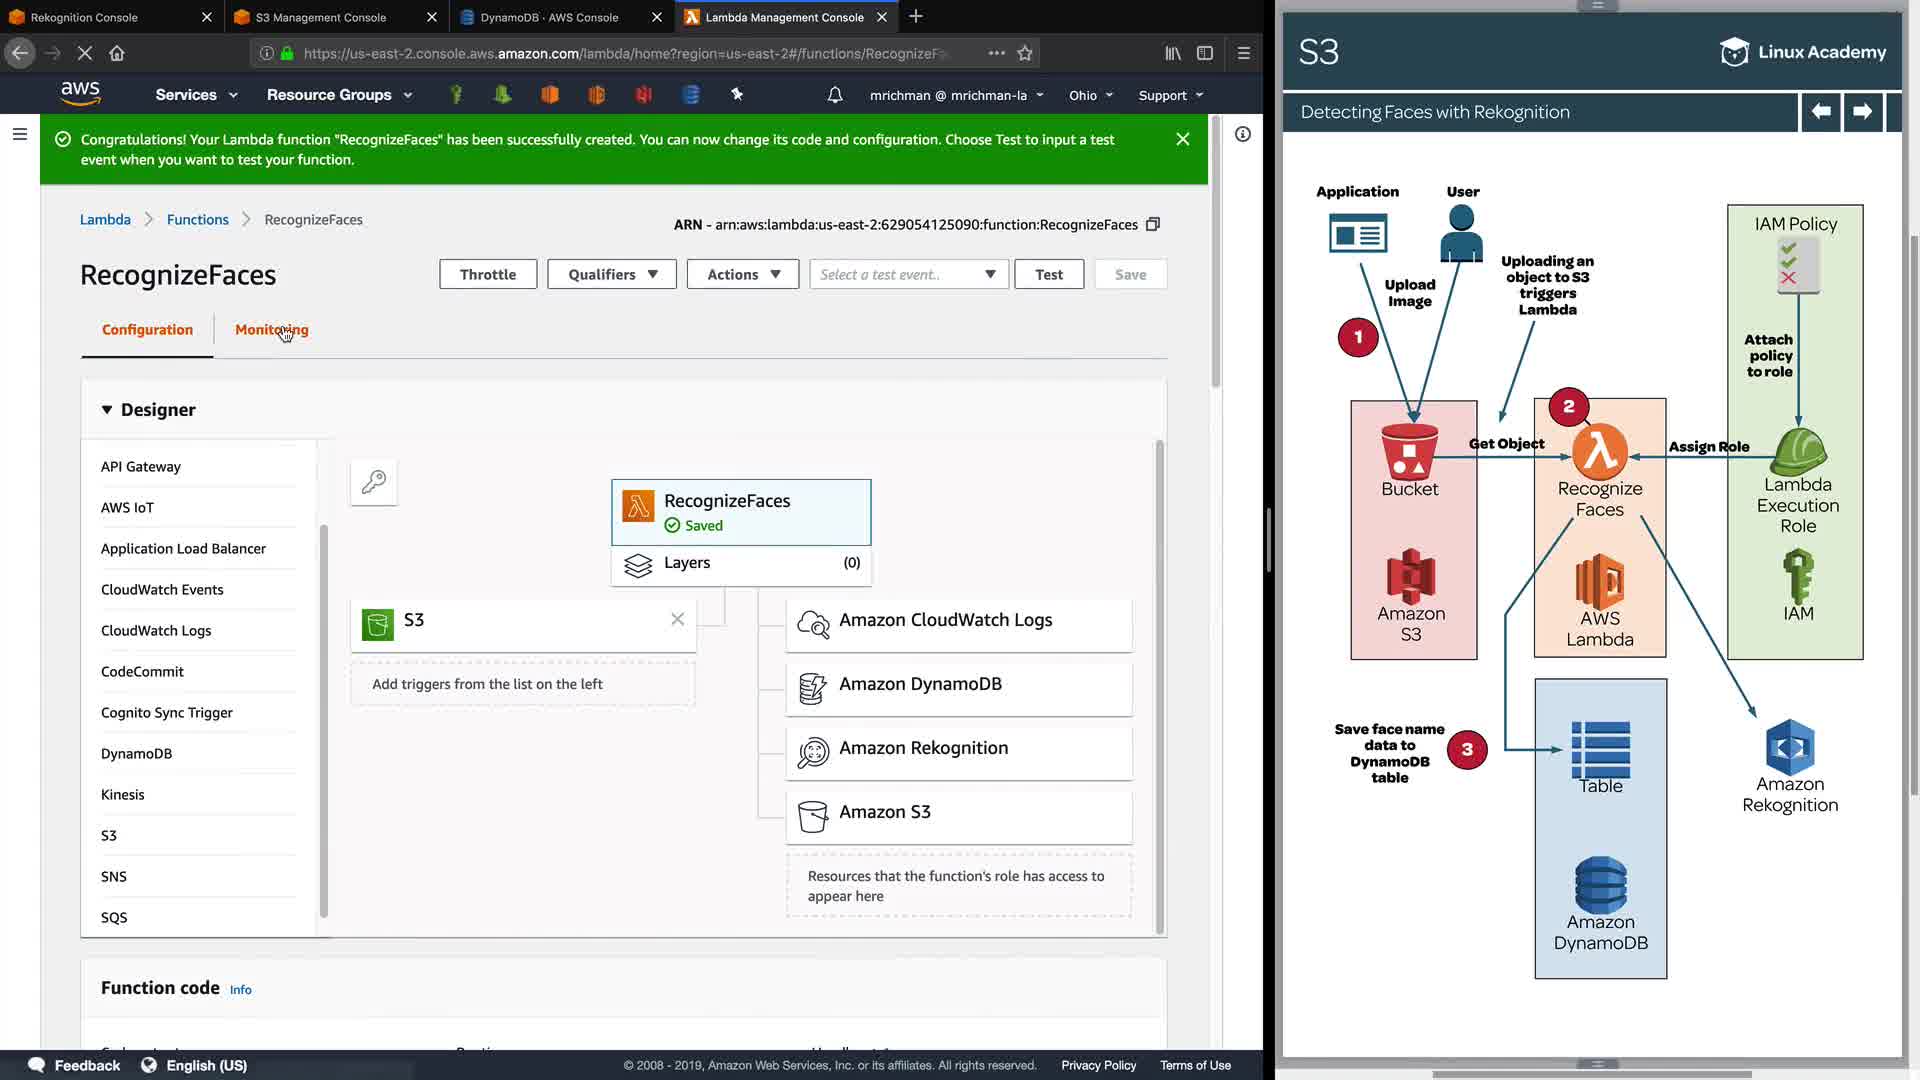This screenshot has height=1080, width=1920.
Task: Add the API Gateway trigger from list
Action: click(x=141, y=466)
